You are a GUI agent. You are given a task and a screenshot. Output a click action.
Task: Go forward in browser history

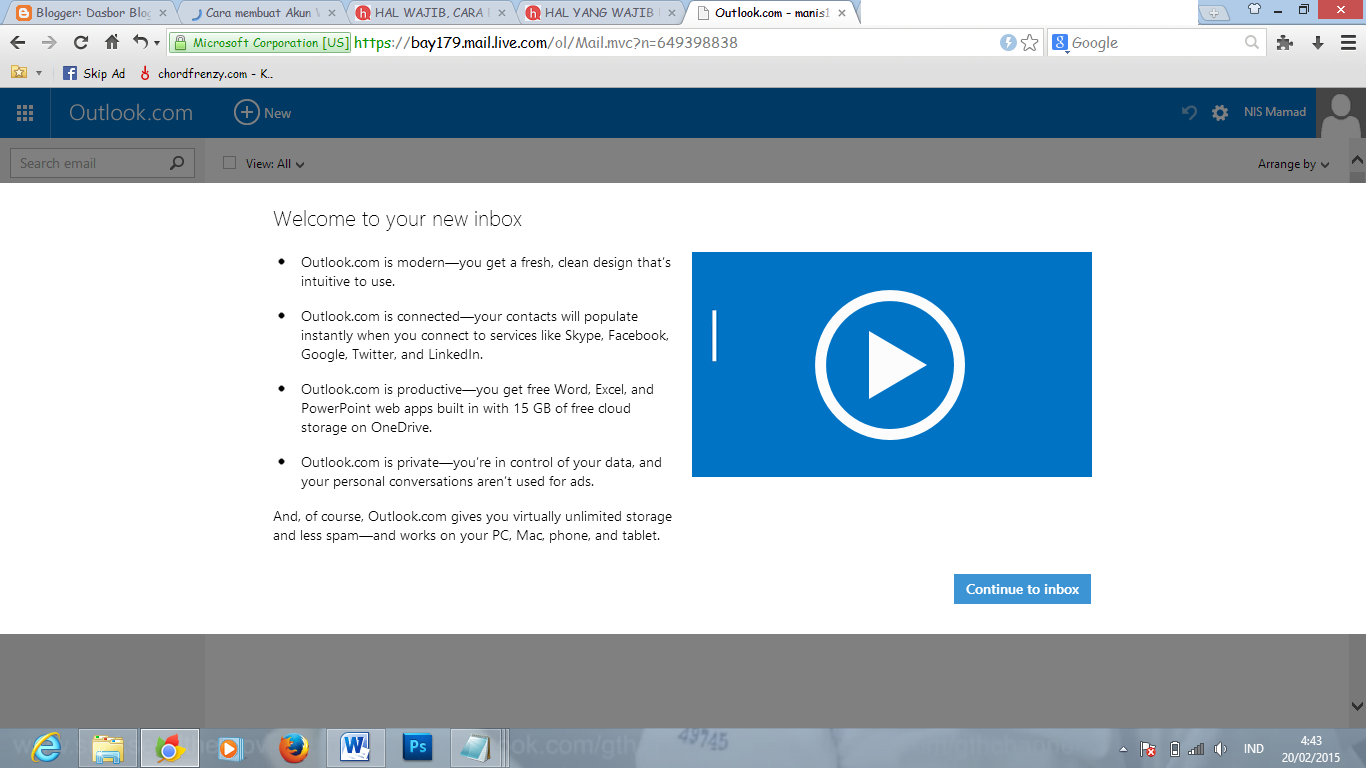tap(50, 43)
